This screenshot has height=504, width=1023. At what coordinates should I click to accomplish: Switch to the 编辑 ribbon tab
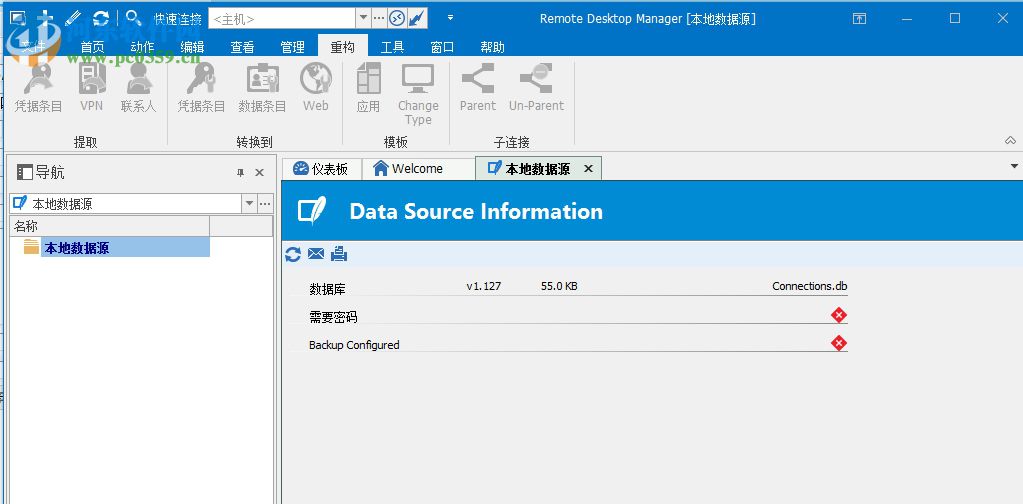tap(192, 47)
